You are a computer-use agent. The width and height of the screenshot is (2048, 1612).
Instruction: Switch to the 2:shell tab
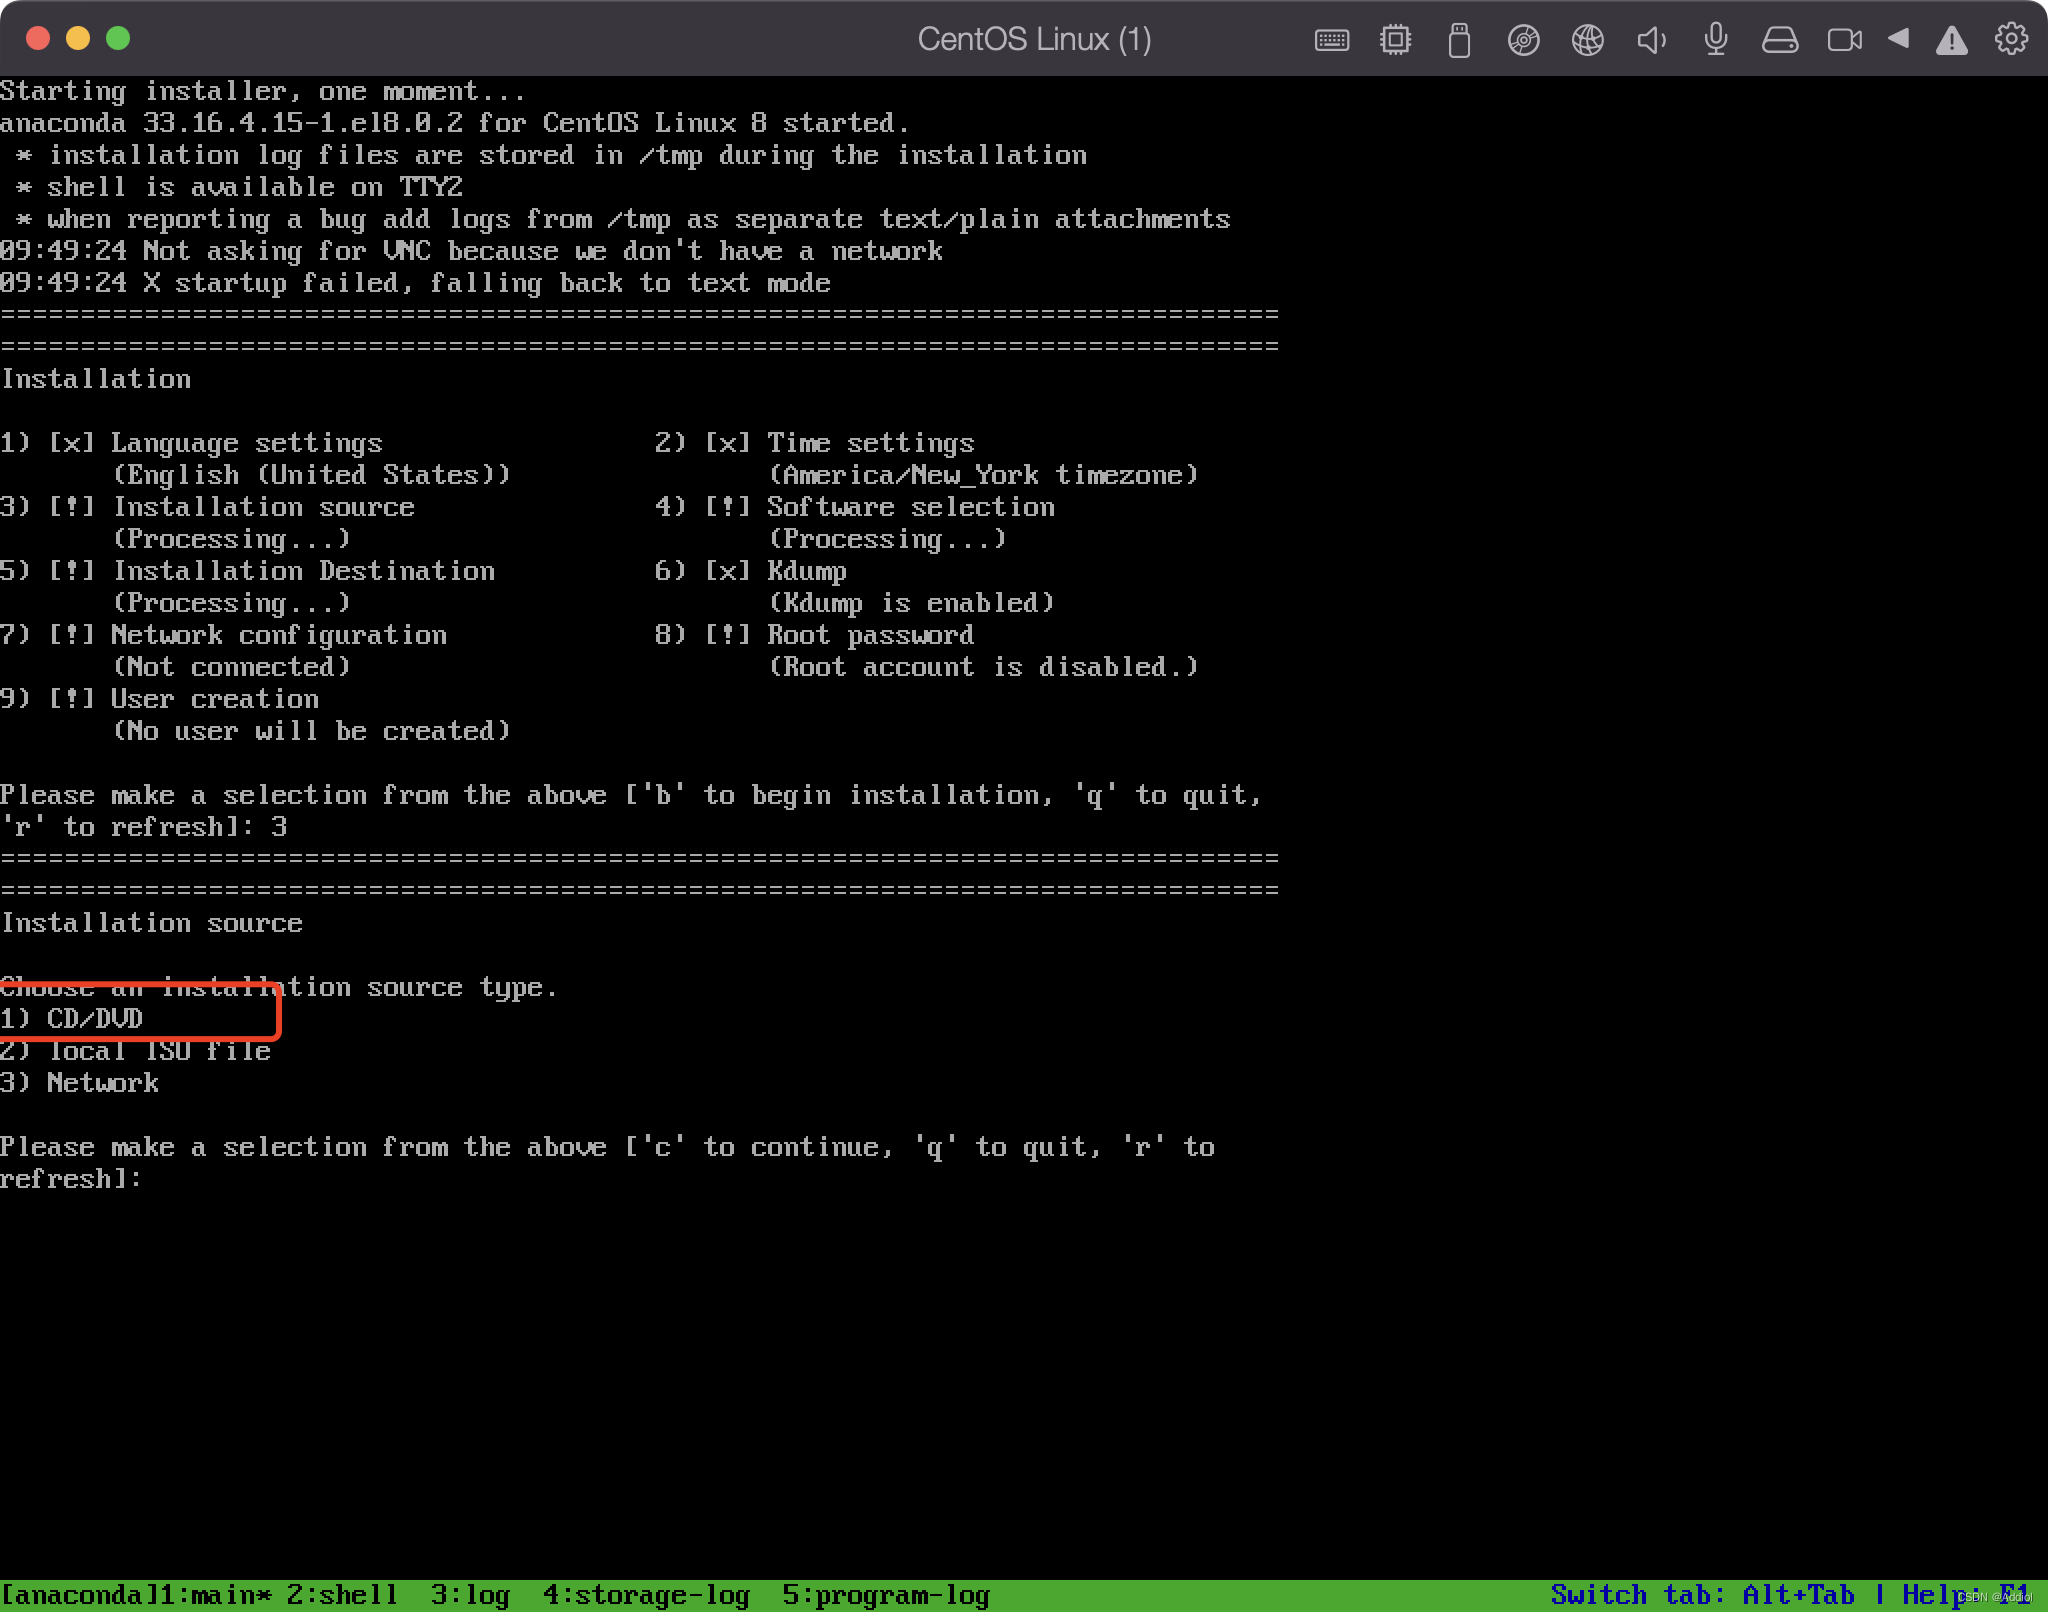point(342,1595)
